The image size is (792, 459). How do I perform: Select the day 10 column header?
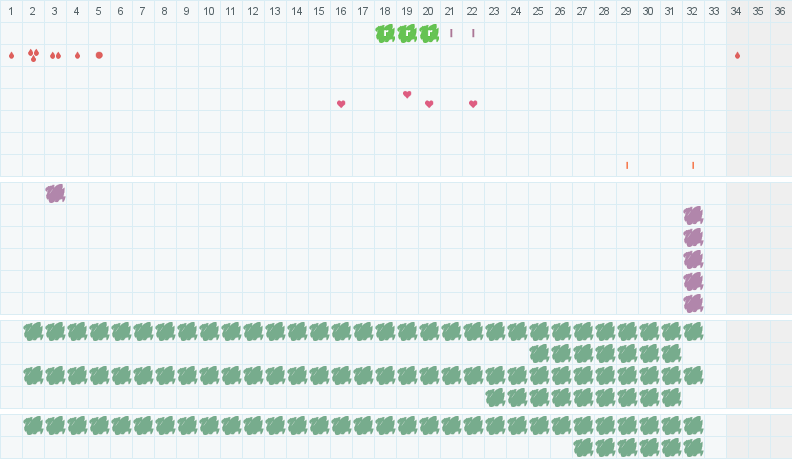209,11
